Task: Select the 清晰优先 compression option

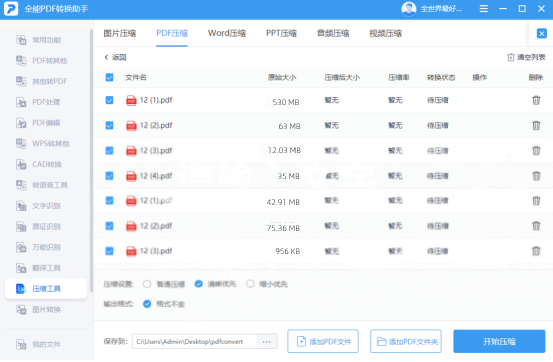Action: 199,284
